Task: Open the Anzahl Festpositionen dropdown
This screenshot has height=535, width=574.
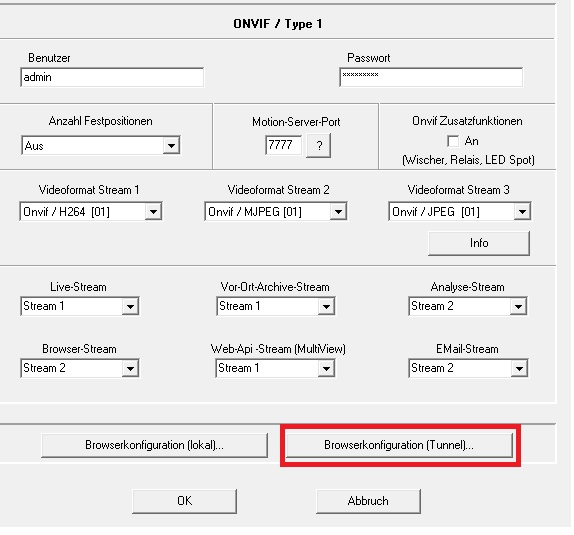Action: tap(101, 145)
